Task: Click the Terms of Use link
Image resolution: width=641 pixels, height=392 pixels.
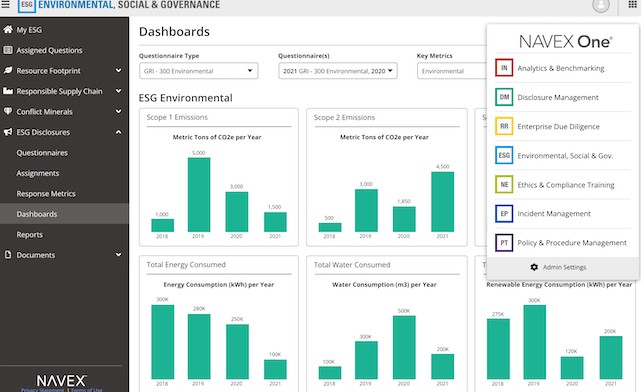Action: [86, 390]
